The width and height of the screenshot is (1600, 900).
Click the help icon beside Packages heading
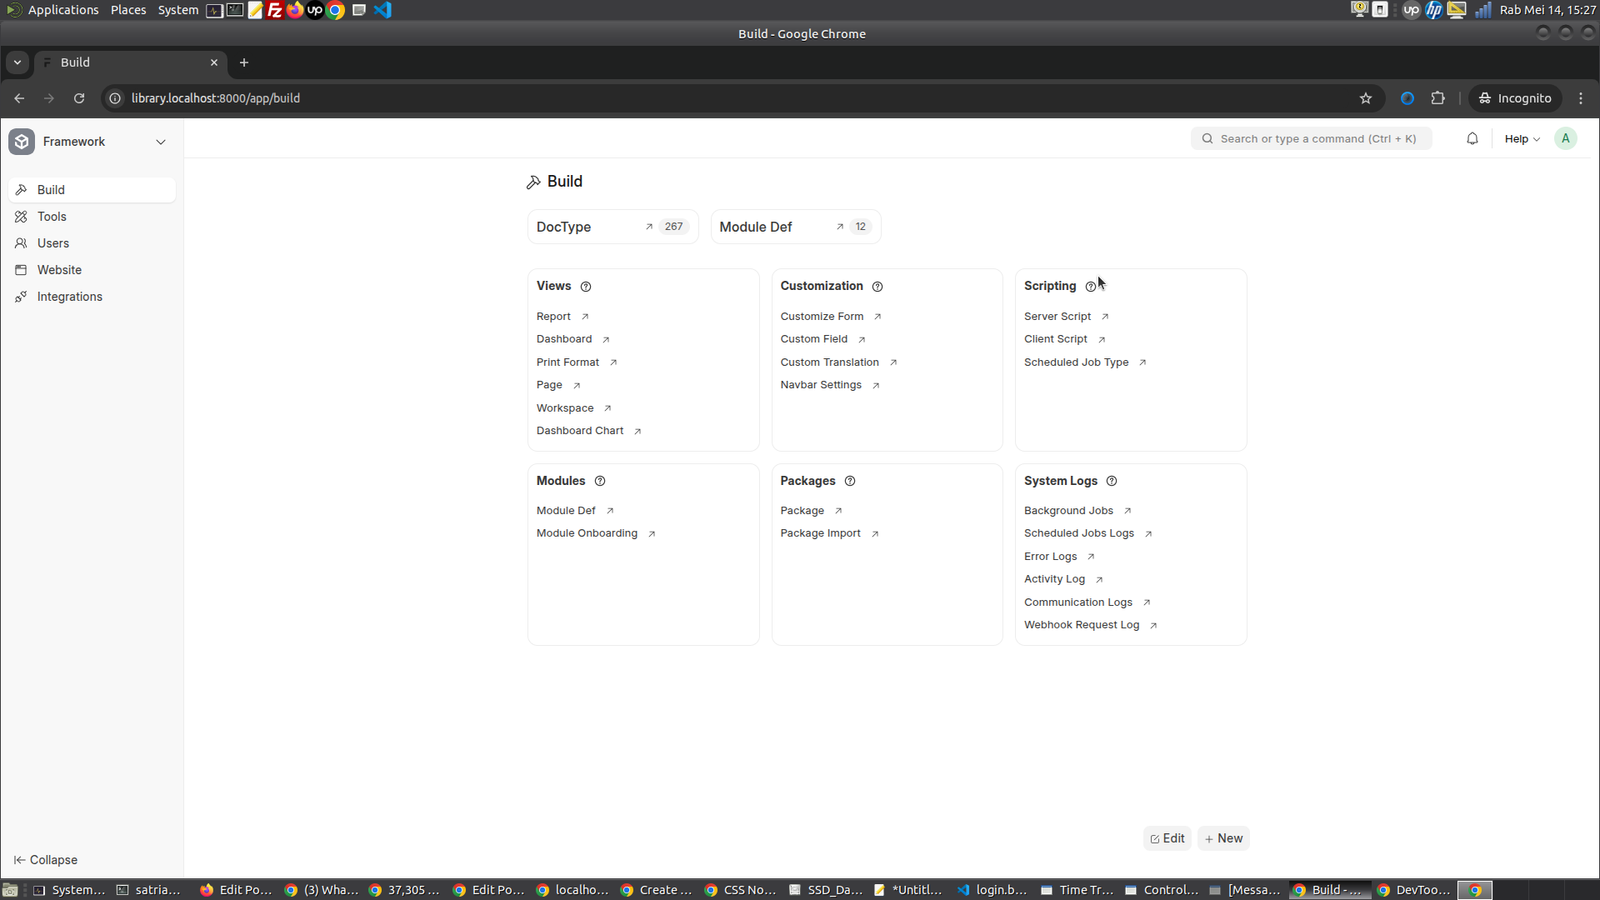coord(850,481)
